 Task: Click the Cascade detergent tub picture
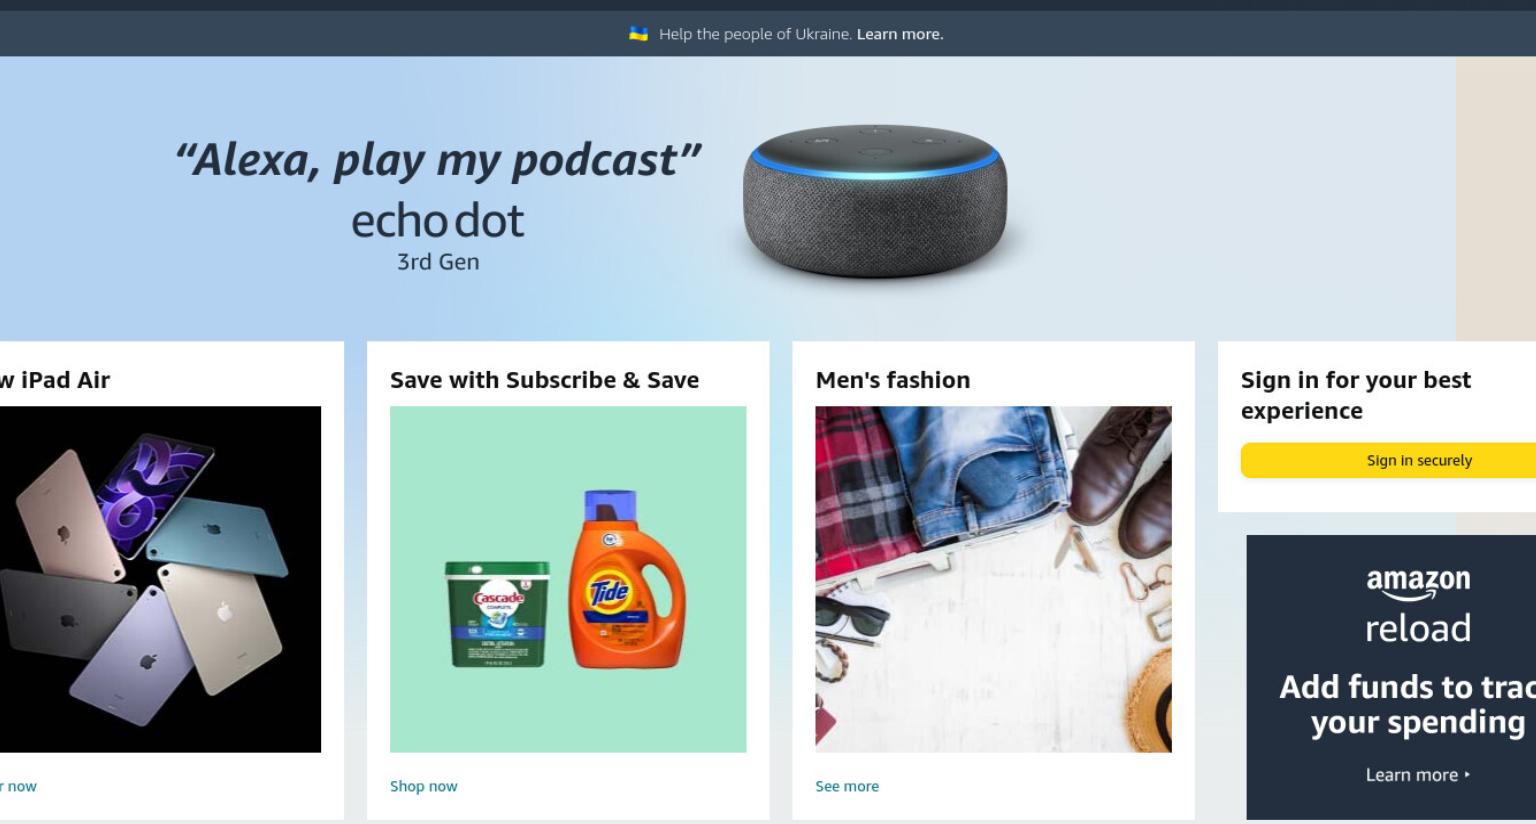(x=497, y=613)
